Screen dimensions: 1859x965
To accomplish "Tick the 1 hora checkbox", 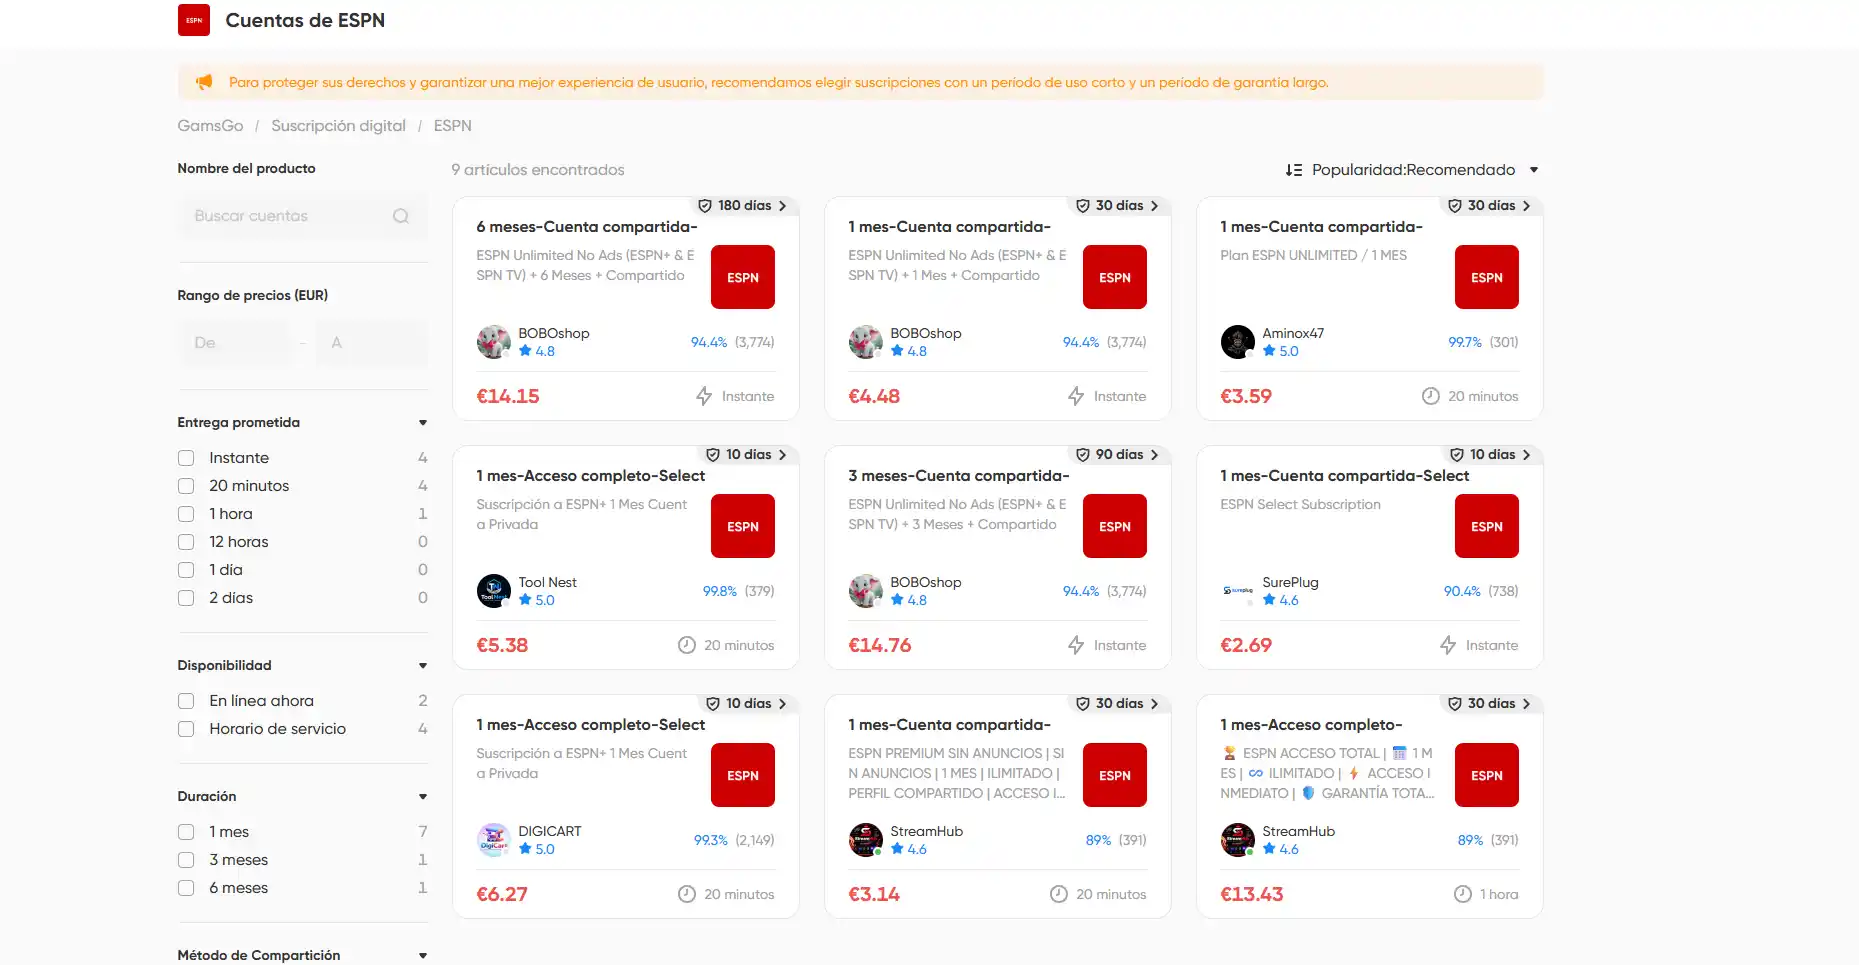I will (186, 514).
